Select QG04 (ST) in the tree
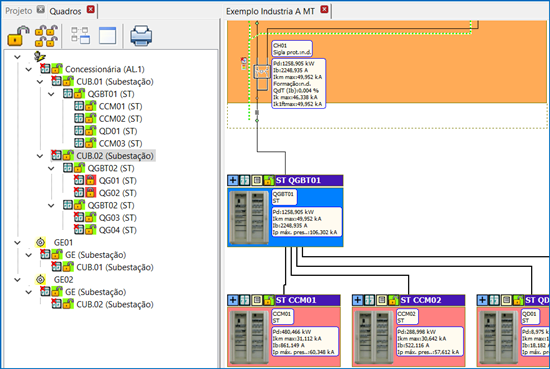550x369 pixels. [118, 230]
